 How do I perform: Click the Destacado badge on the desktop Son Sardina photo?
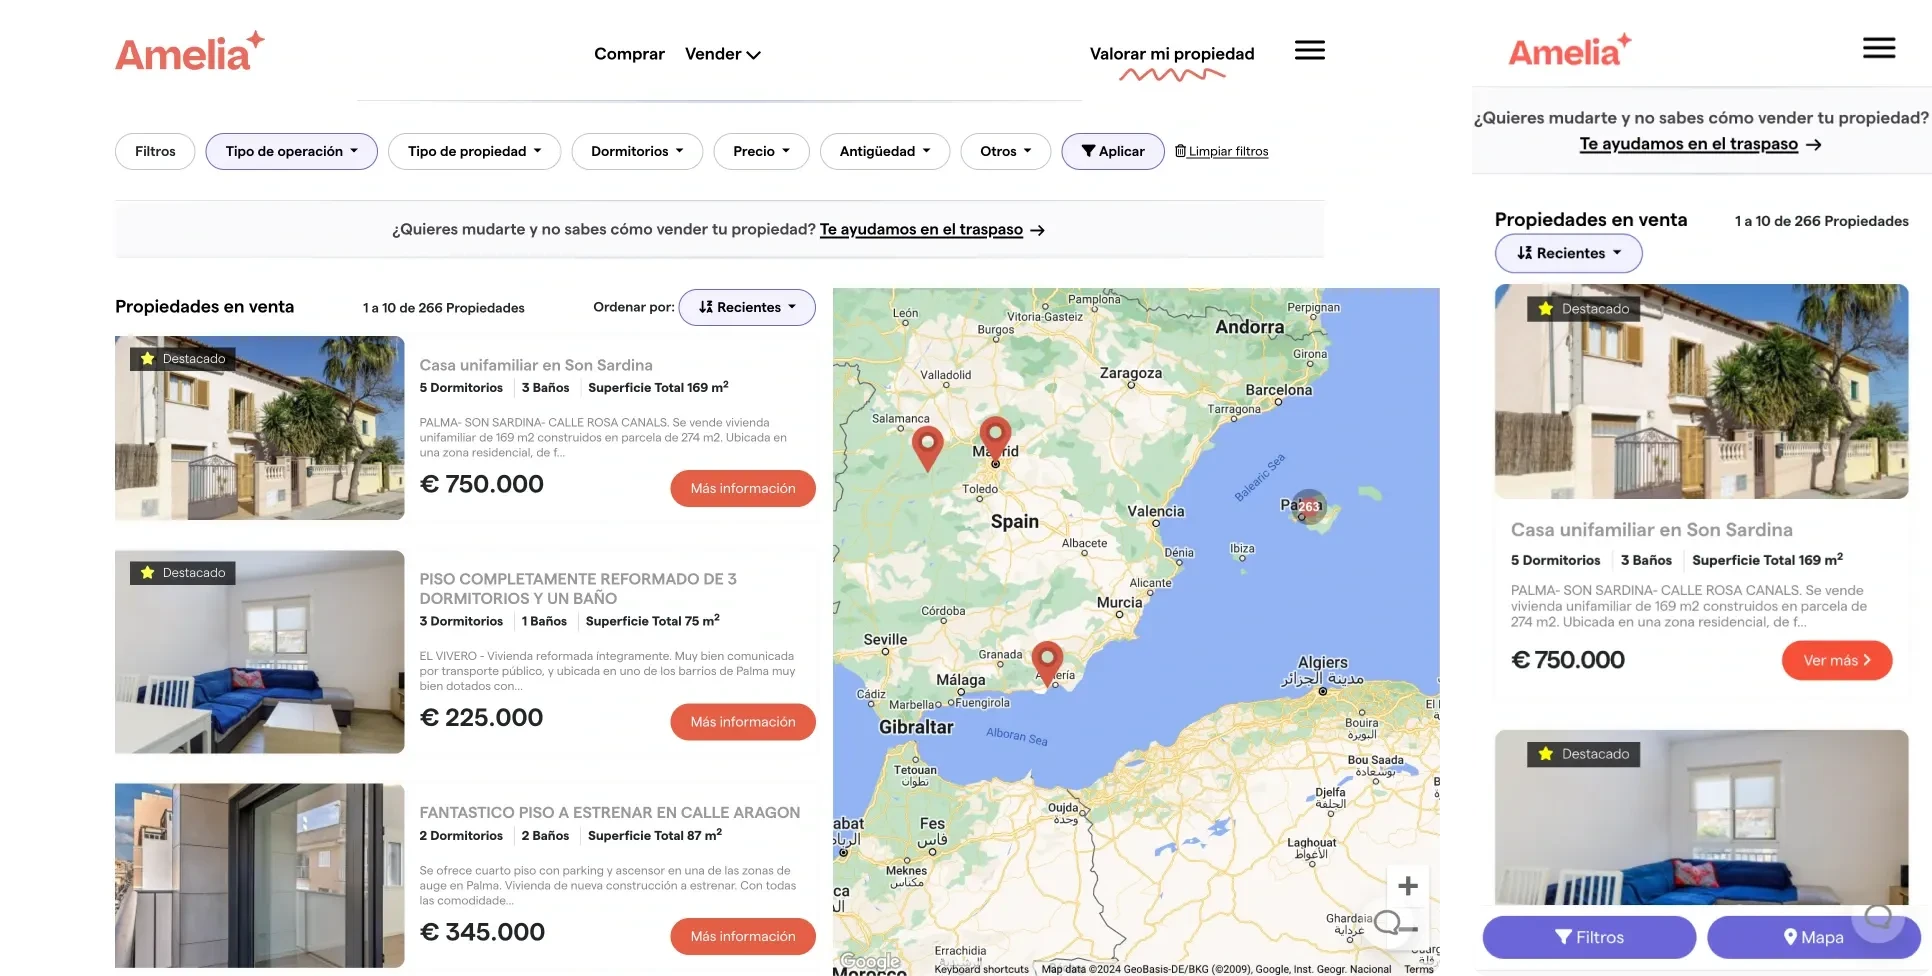(x=182, y=359)
